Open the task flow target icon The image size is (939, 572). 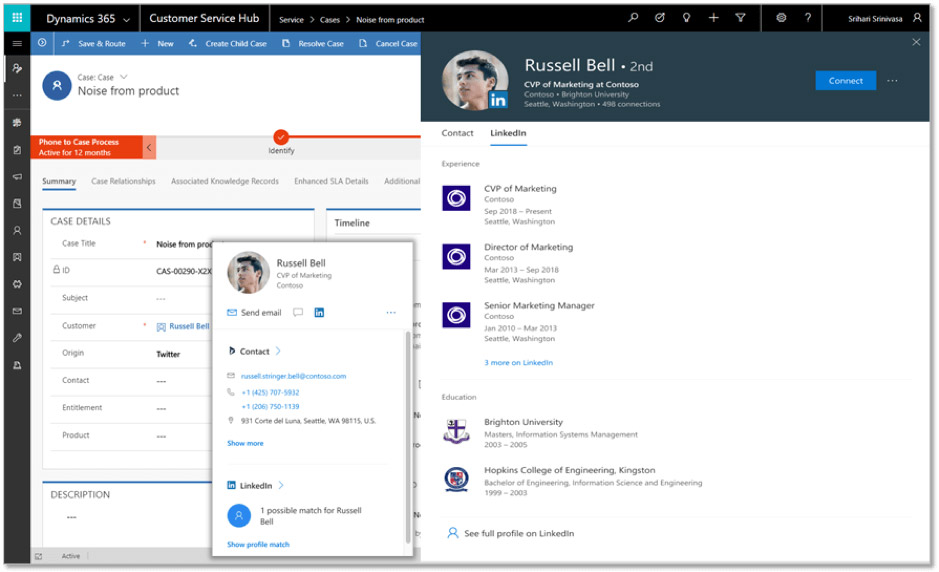659,18
